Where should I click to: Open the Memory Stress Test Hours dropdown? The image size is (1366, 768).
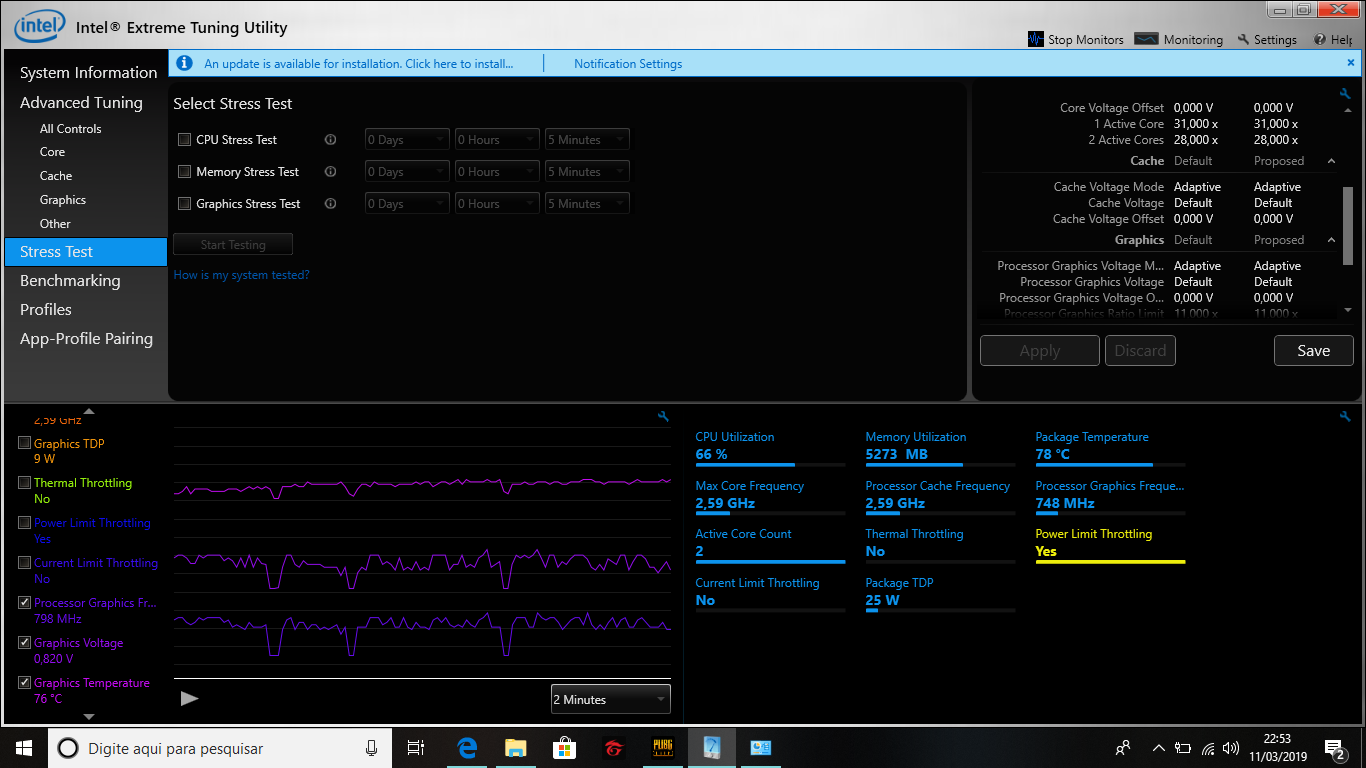497,172
